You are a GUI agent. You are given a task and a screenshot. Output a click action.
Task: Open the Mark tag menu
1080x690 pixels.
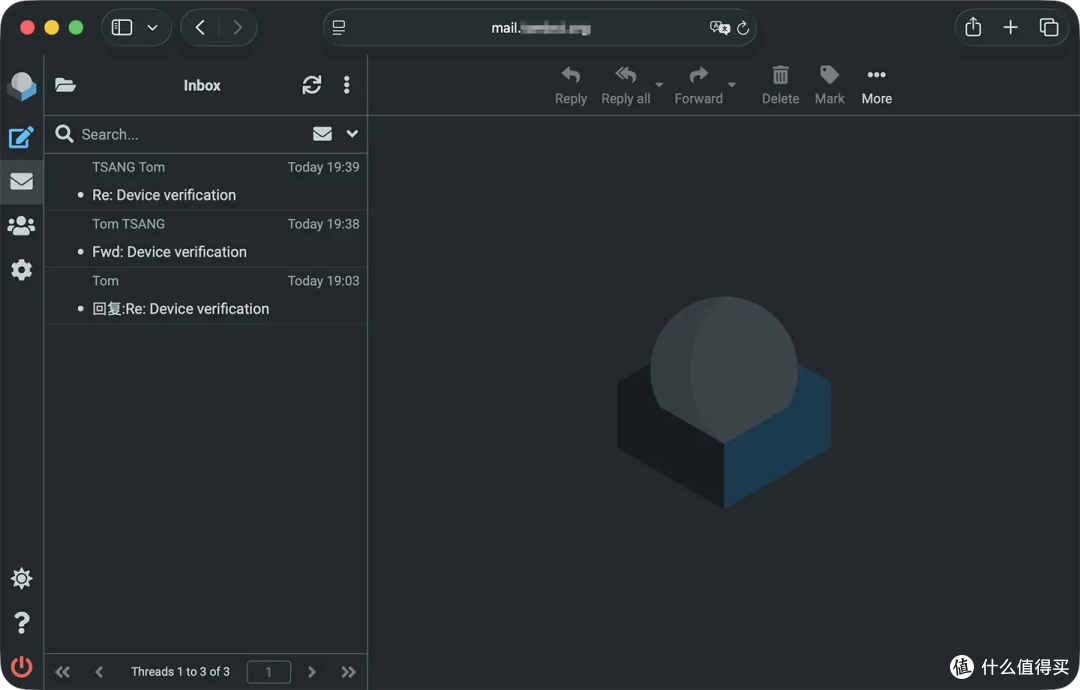pyautogui.click(x=829, y=85)
